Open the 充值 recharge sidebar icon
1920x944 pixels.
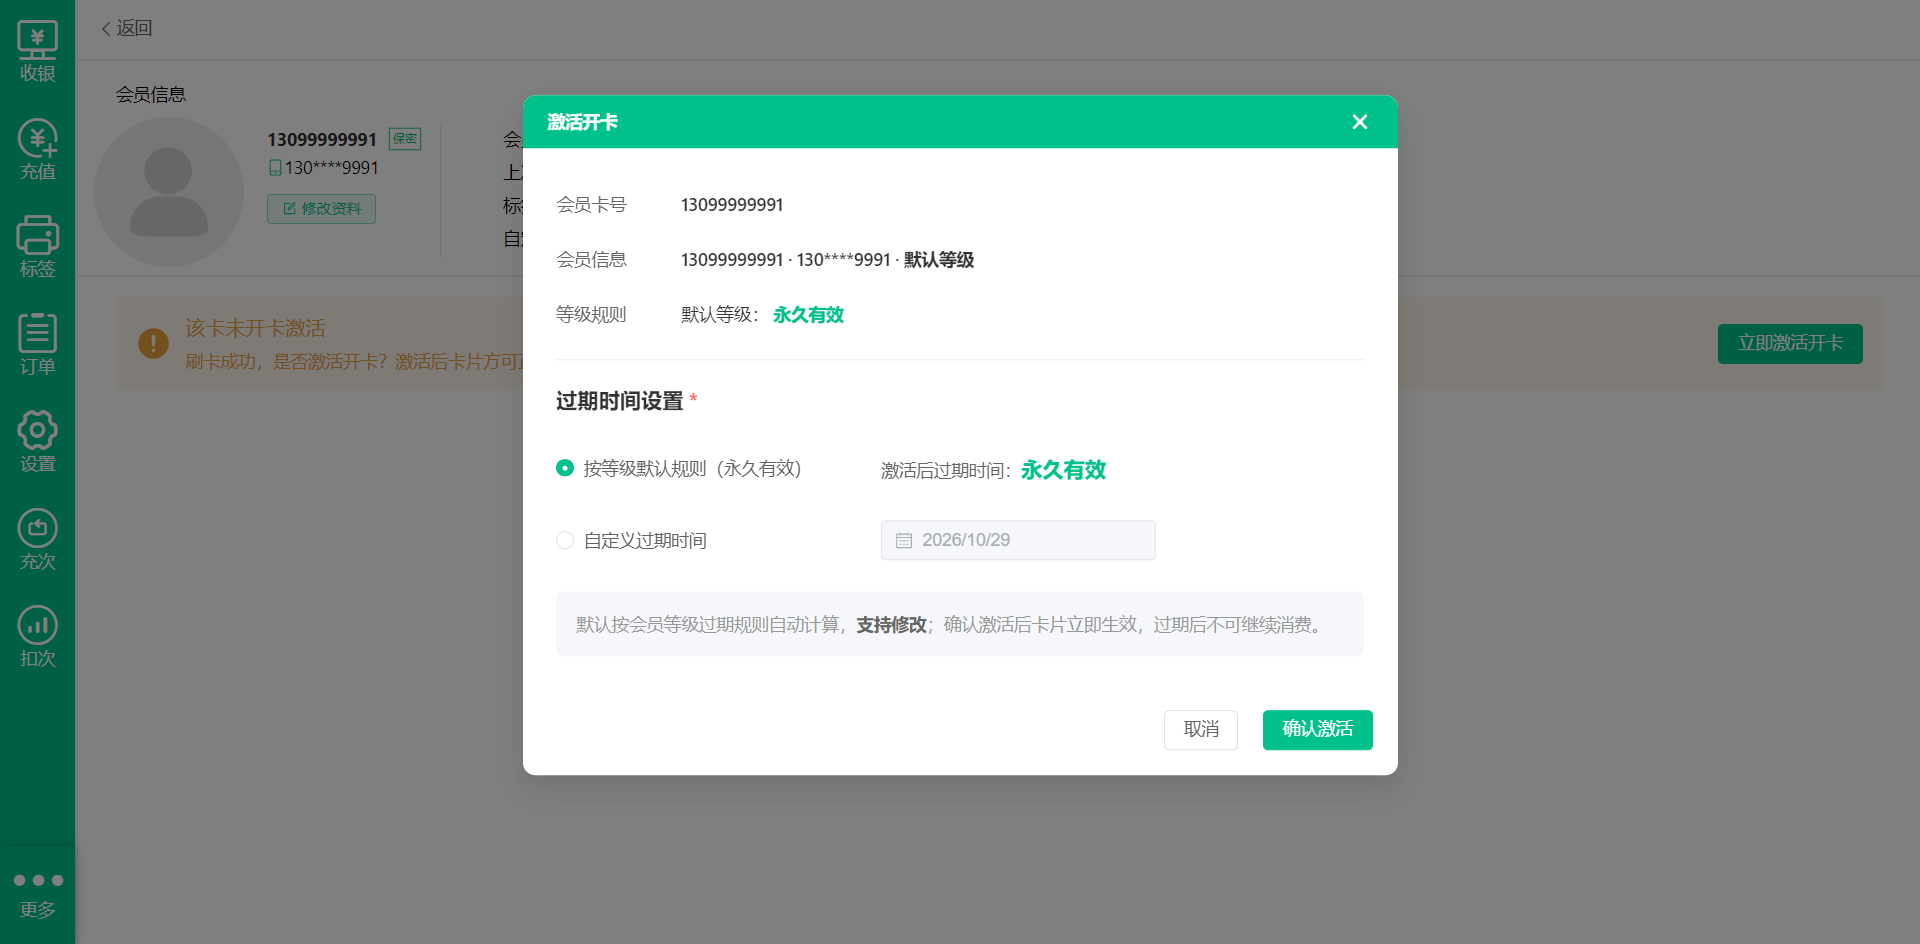click(37, 150)
